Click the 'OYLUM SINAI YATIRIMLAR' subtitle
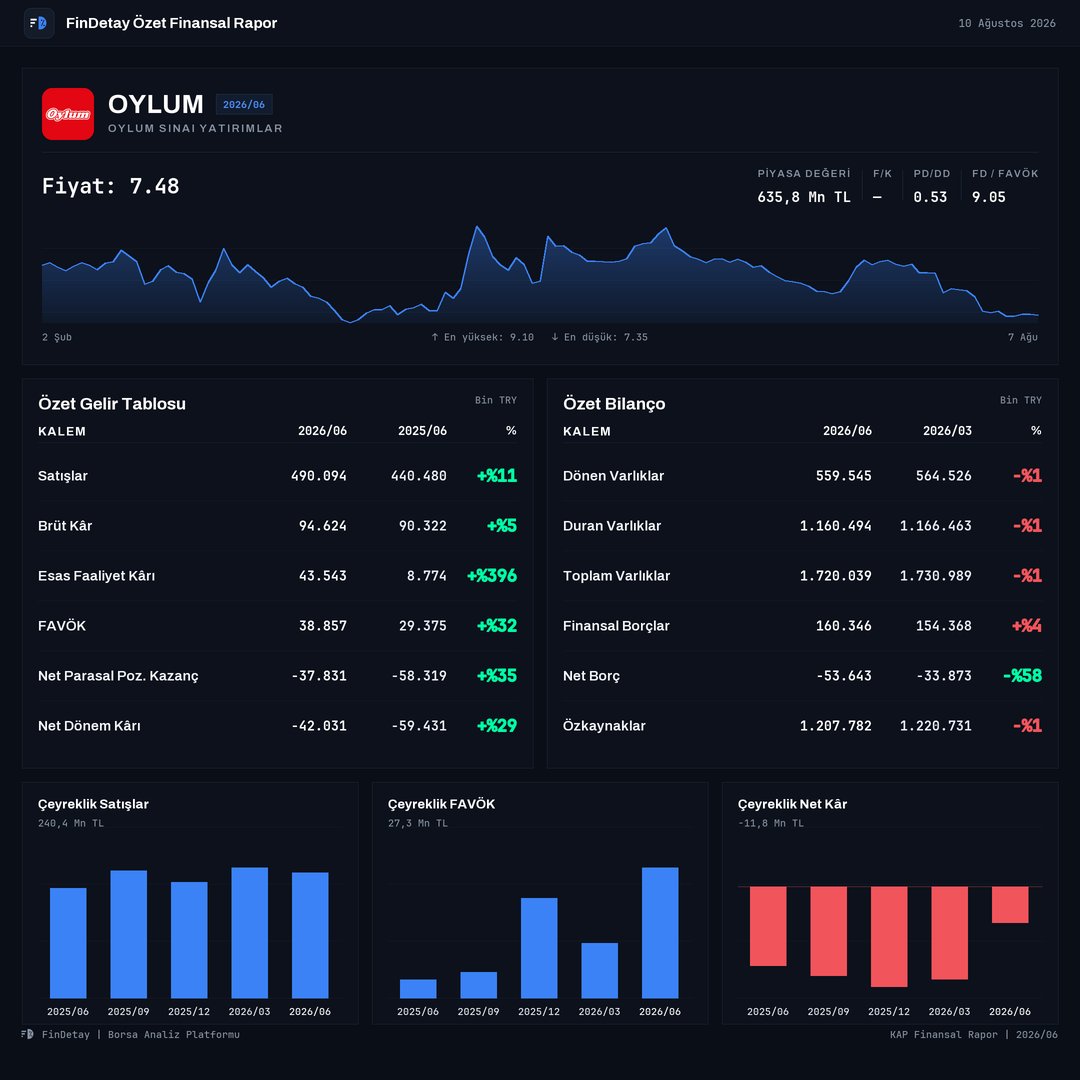1080x1080 pixels. pyautogui.click(x=195, y=128)
